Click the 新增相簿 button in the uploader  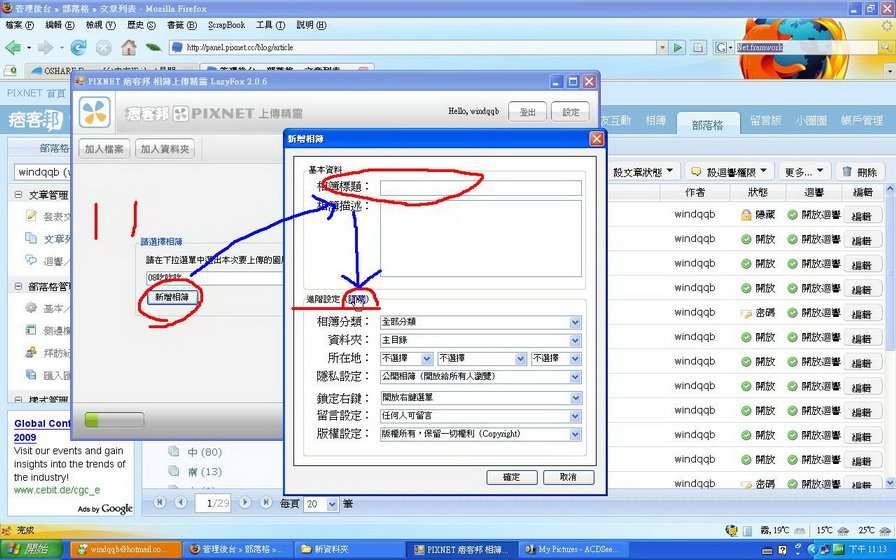point(171,297)
